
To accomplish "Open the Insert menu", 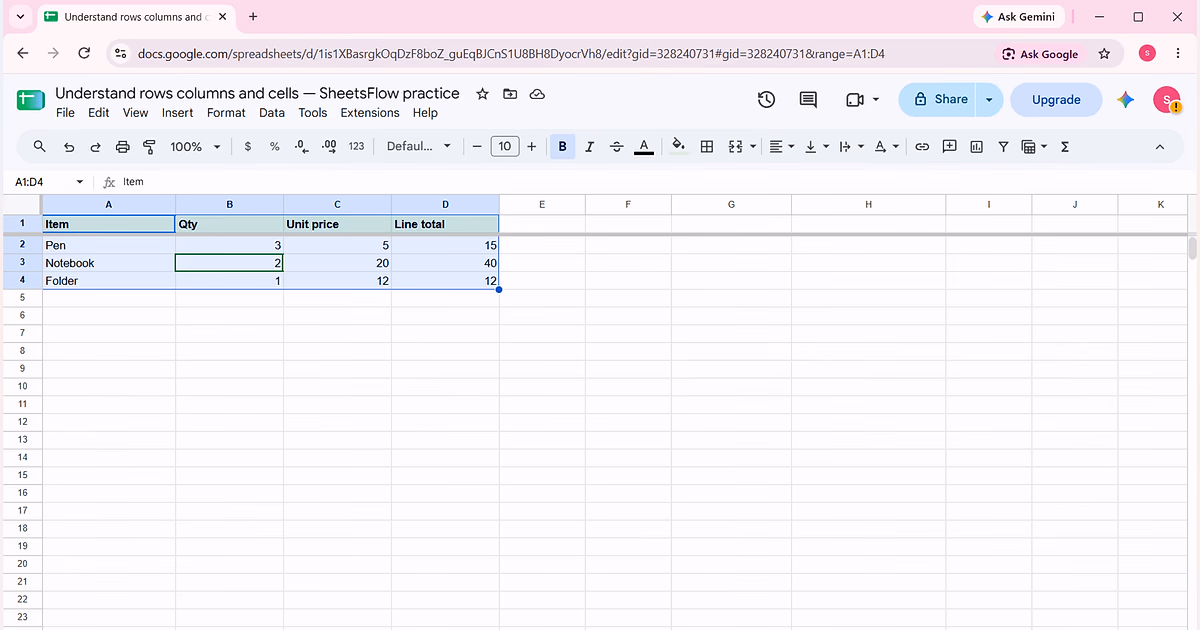I will [x=178, y=113].
